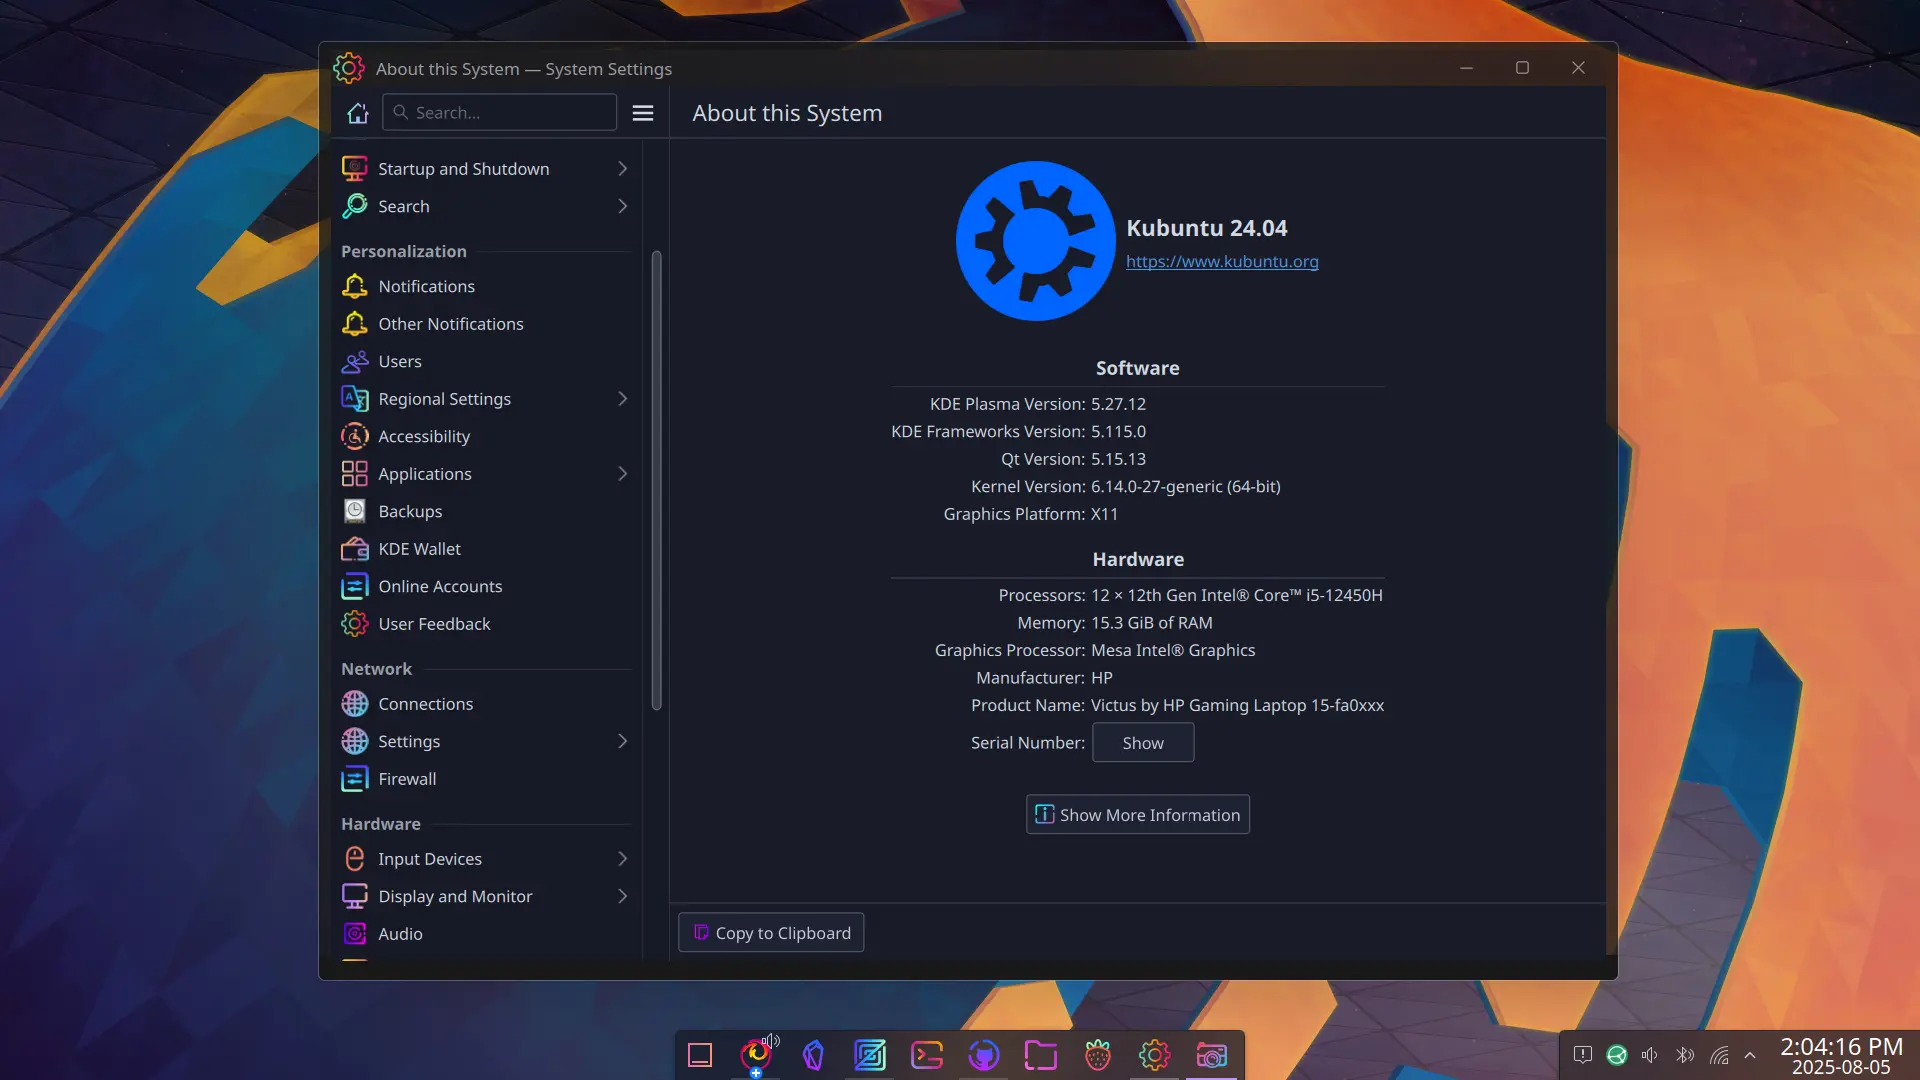
Task: Expand hidden system tray icons arrow
Action: [x=1750, y=1055]
